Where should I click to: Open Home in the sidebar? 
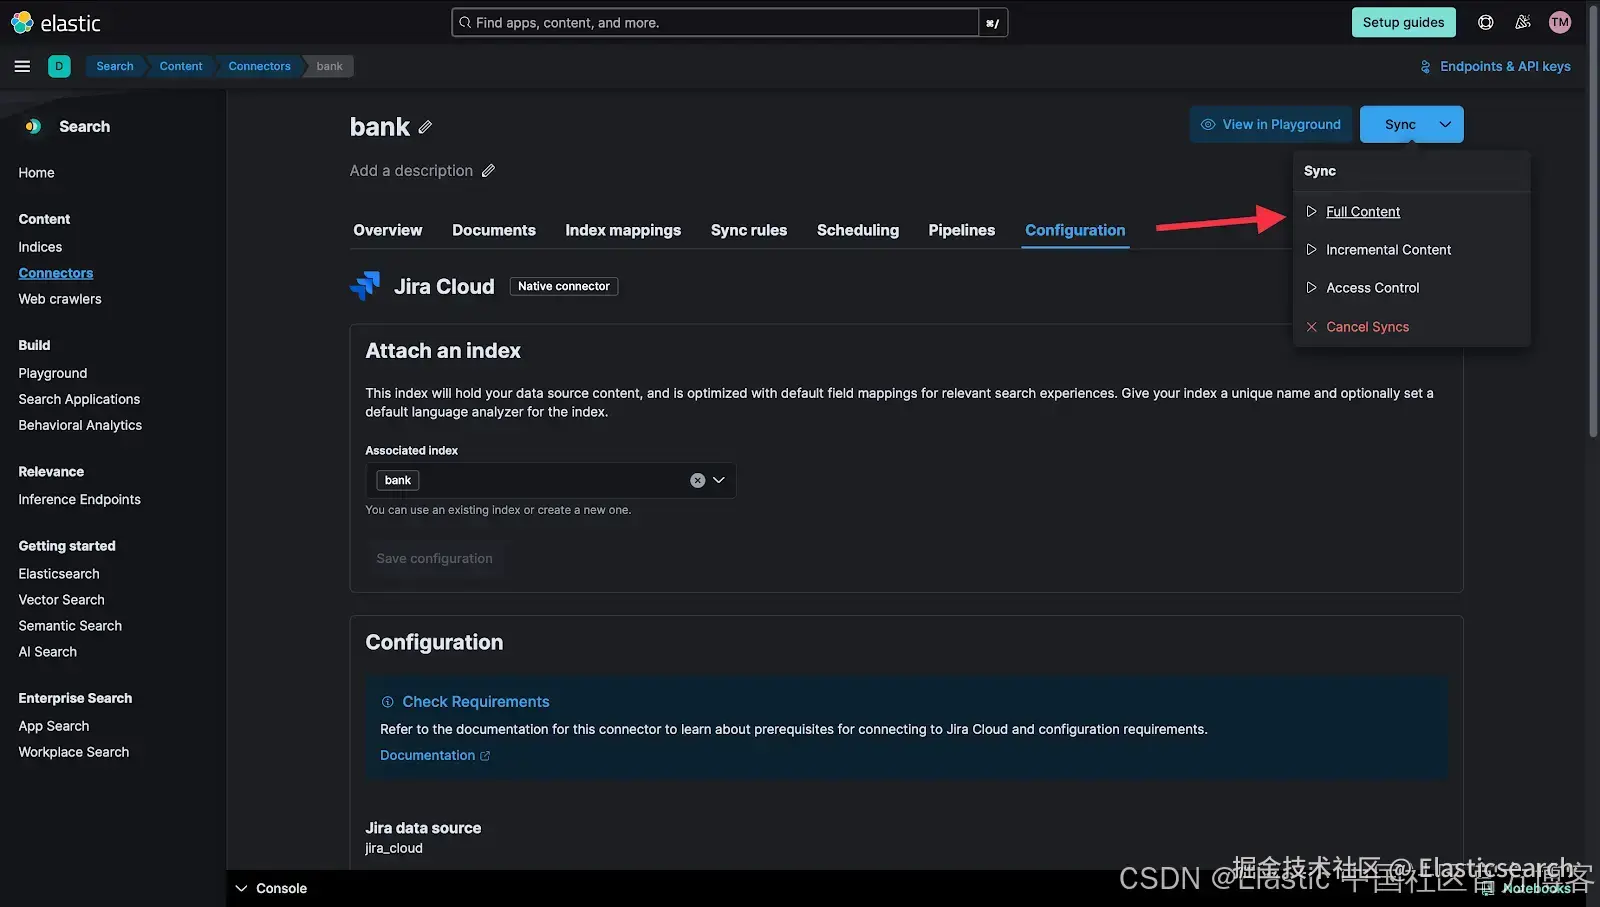pyautogui.click(x=36, y=173)
